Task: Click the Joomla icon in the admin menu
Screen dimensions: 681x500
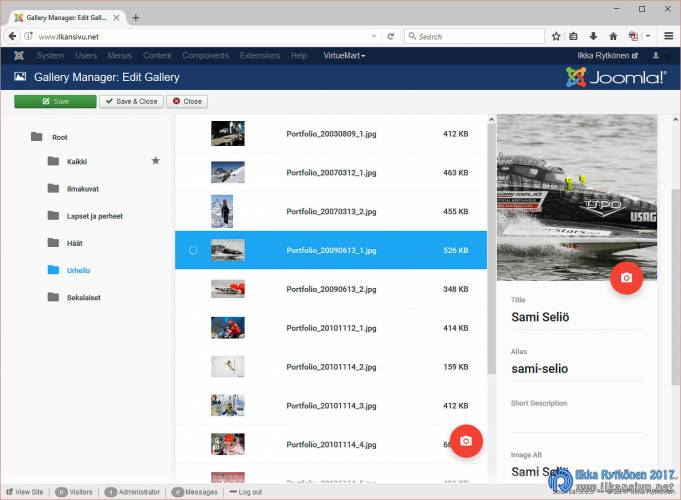Action: (x=19, y=56)
